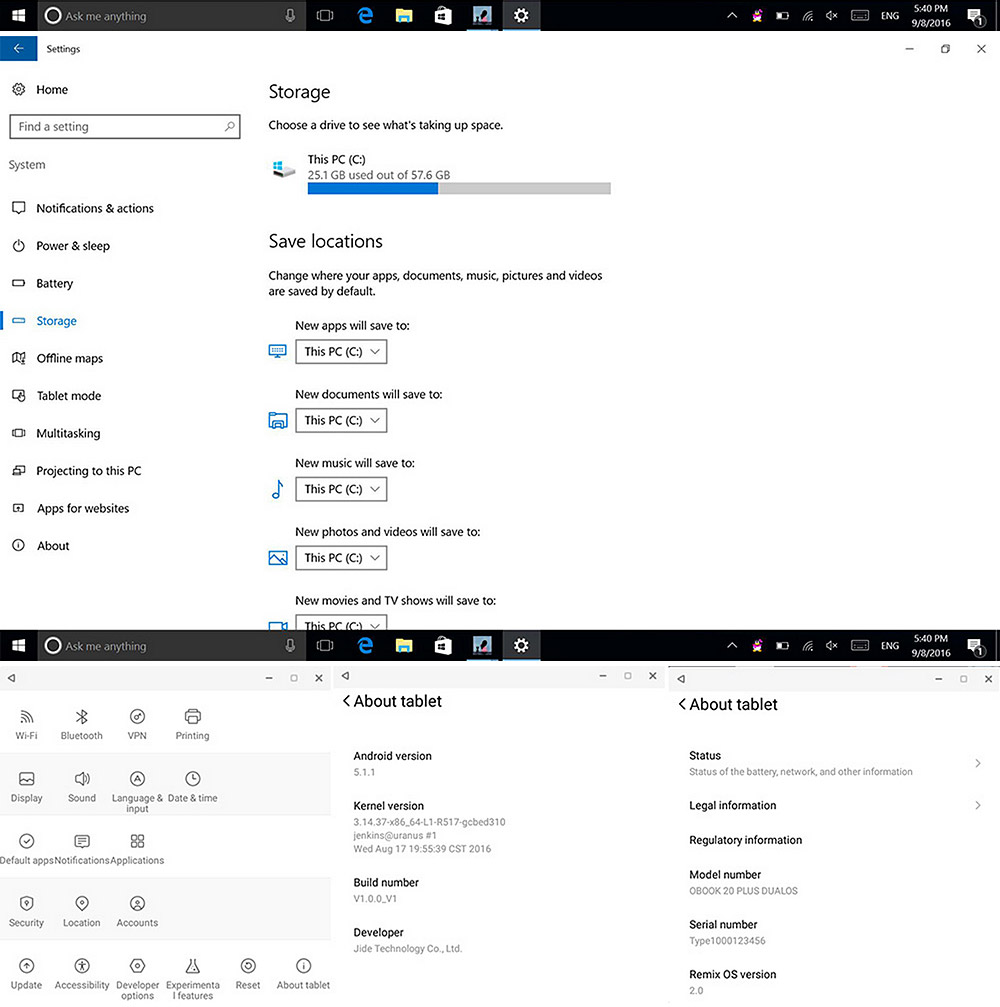Open Projecting to this PC settings
The width and height of the screenshot is (1000, 1007).
point(76,471)
